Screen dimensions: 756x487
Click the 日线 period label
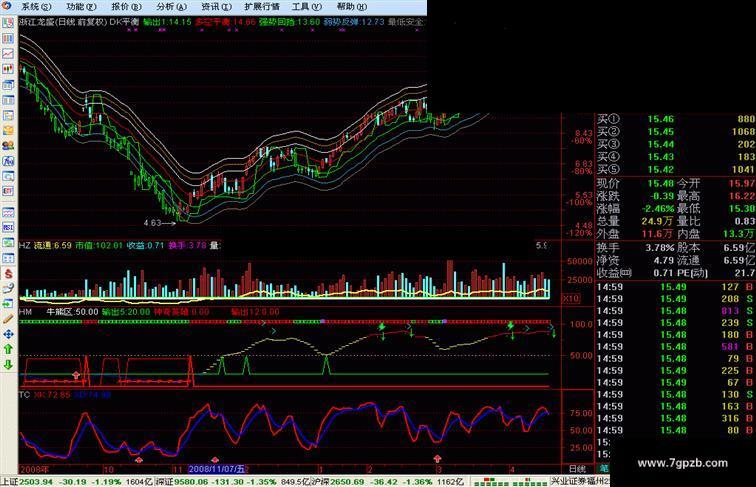pyautogui.click(x=578, y=469)
